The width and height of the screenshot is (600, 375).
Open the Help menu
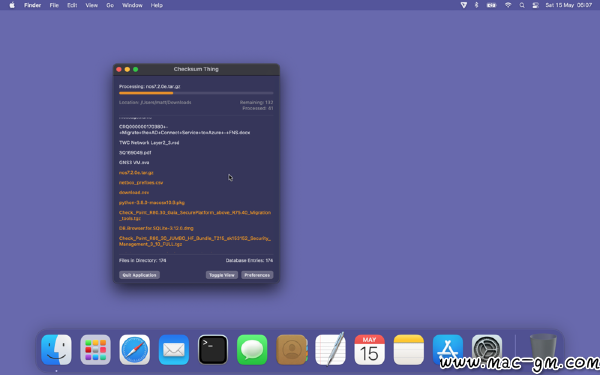[157, 5]
